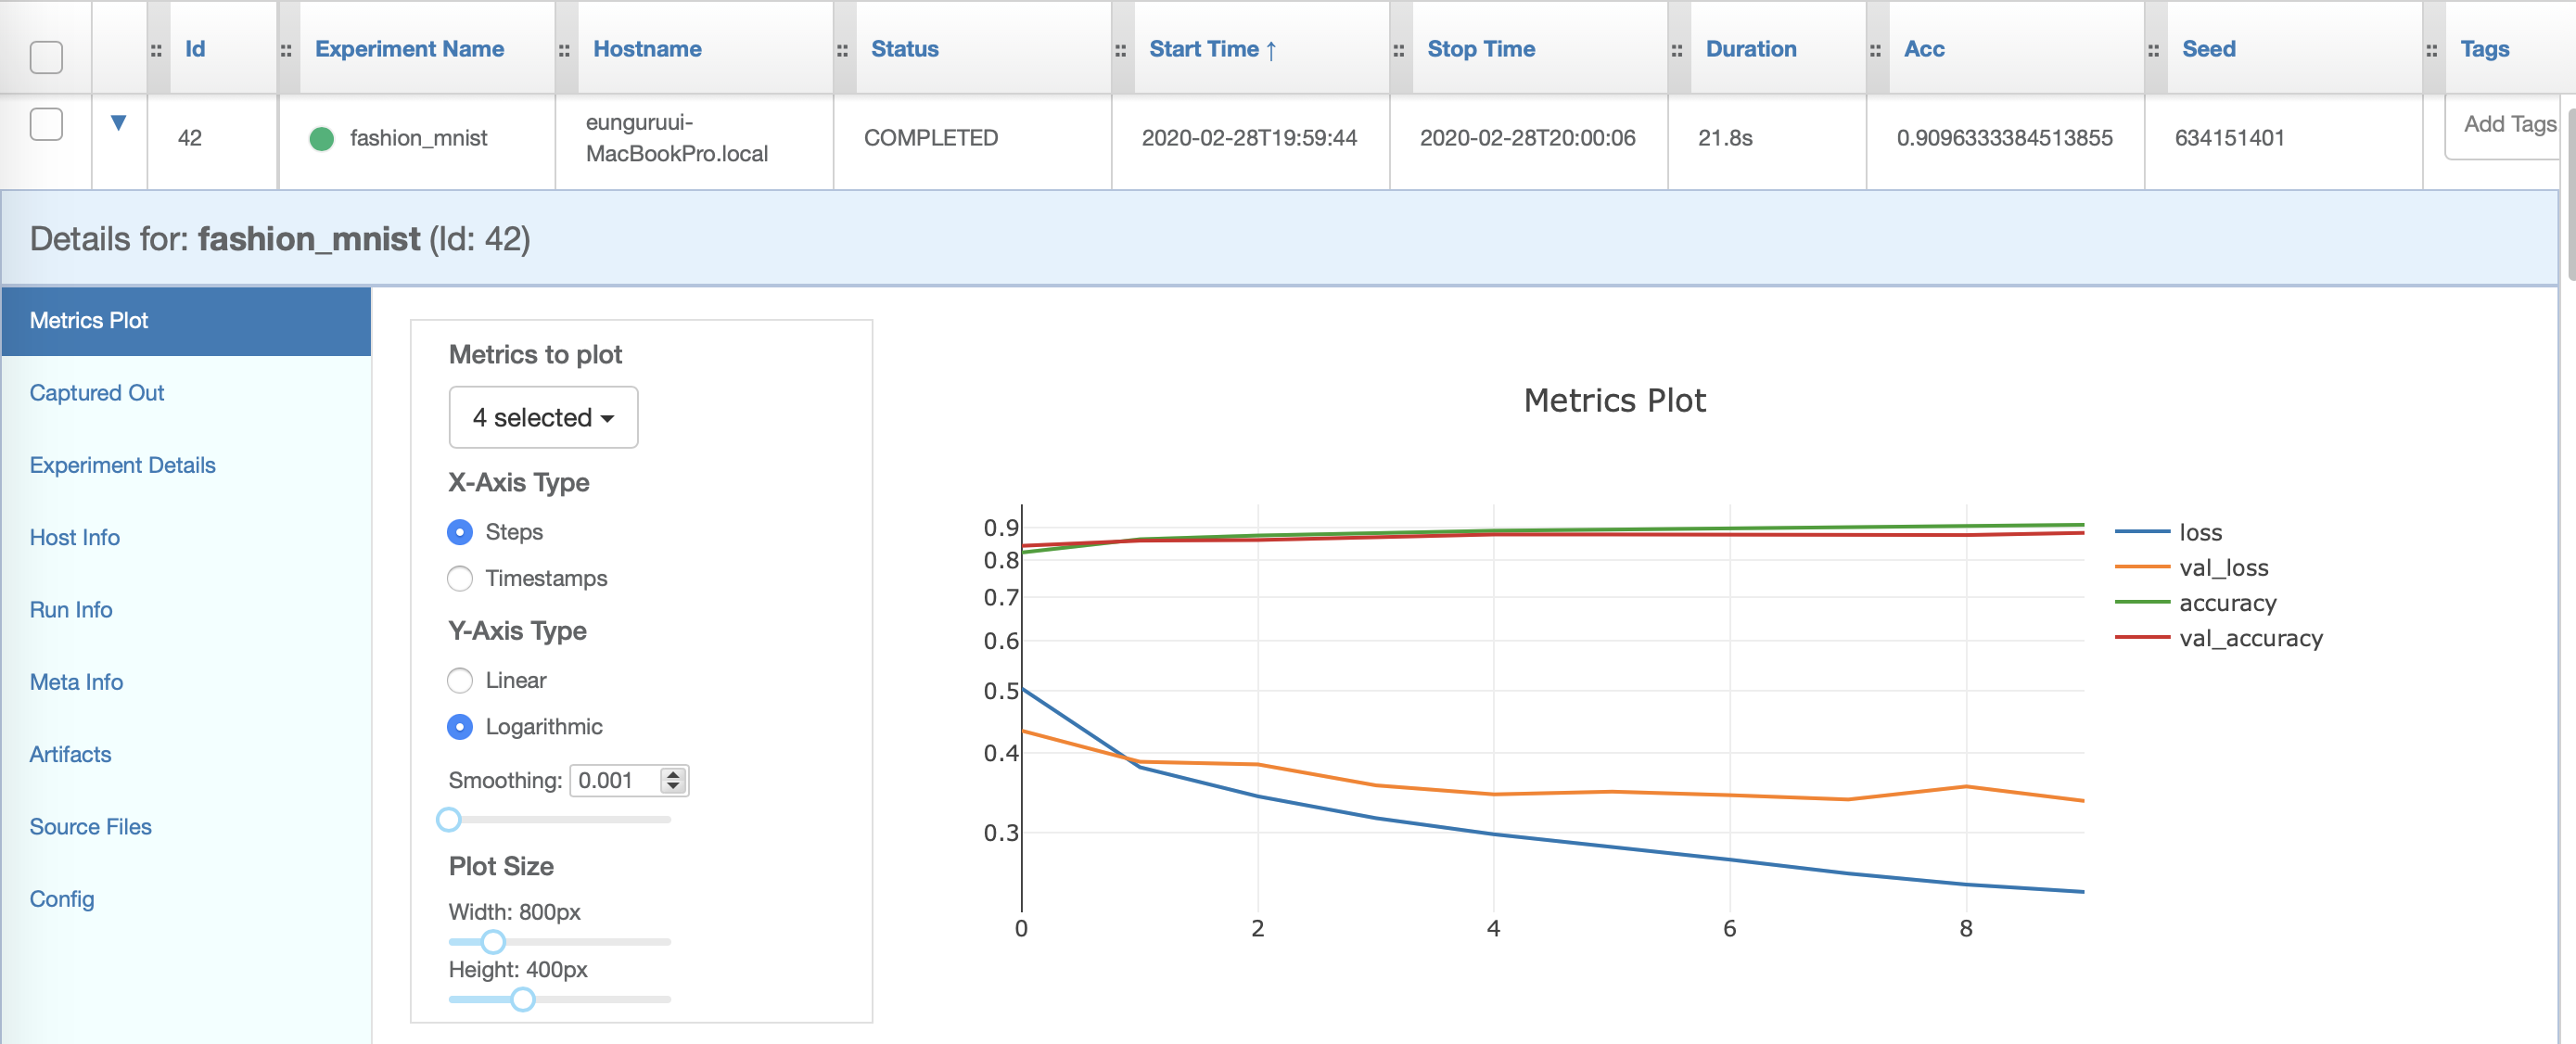Click drag handle before Duration column

pyautogui.click(x=1676, y=50)
